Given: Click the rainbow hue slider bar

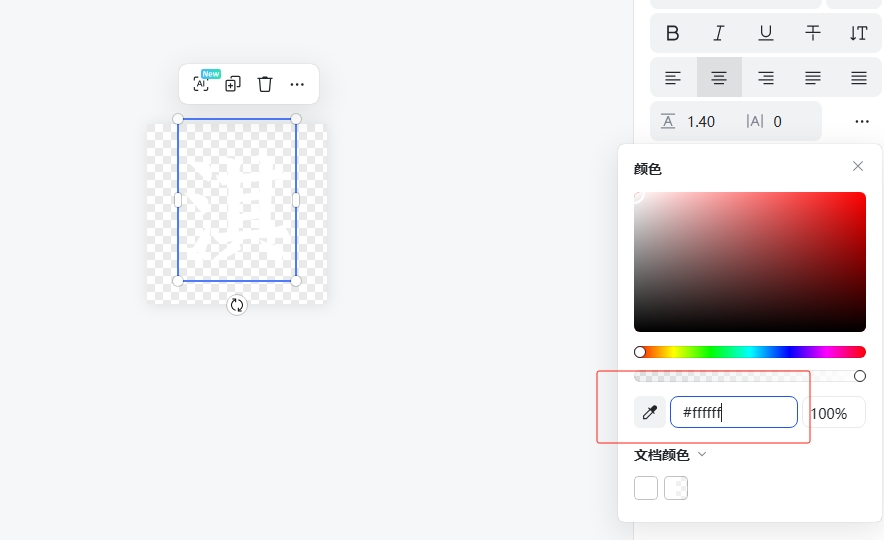Looking at the screenshot, I should tap(750, 352).
